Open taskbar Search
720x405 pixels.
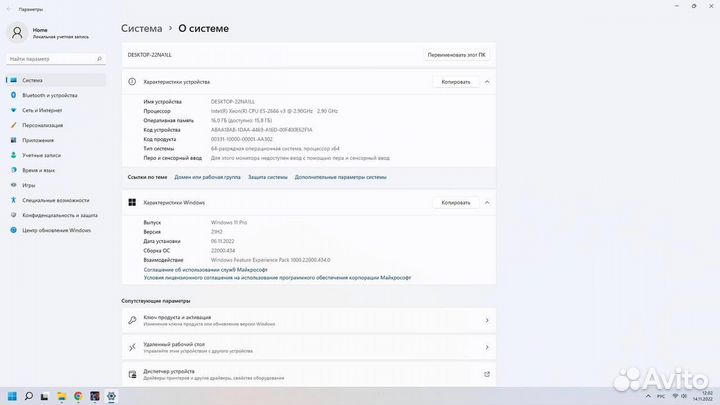28,396
